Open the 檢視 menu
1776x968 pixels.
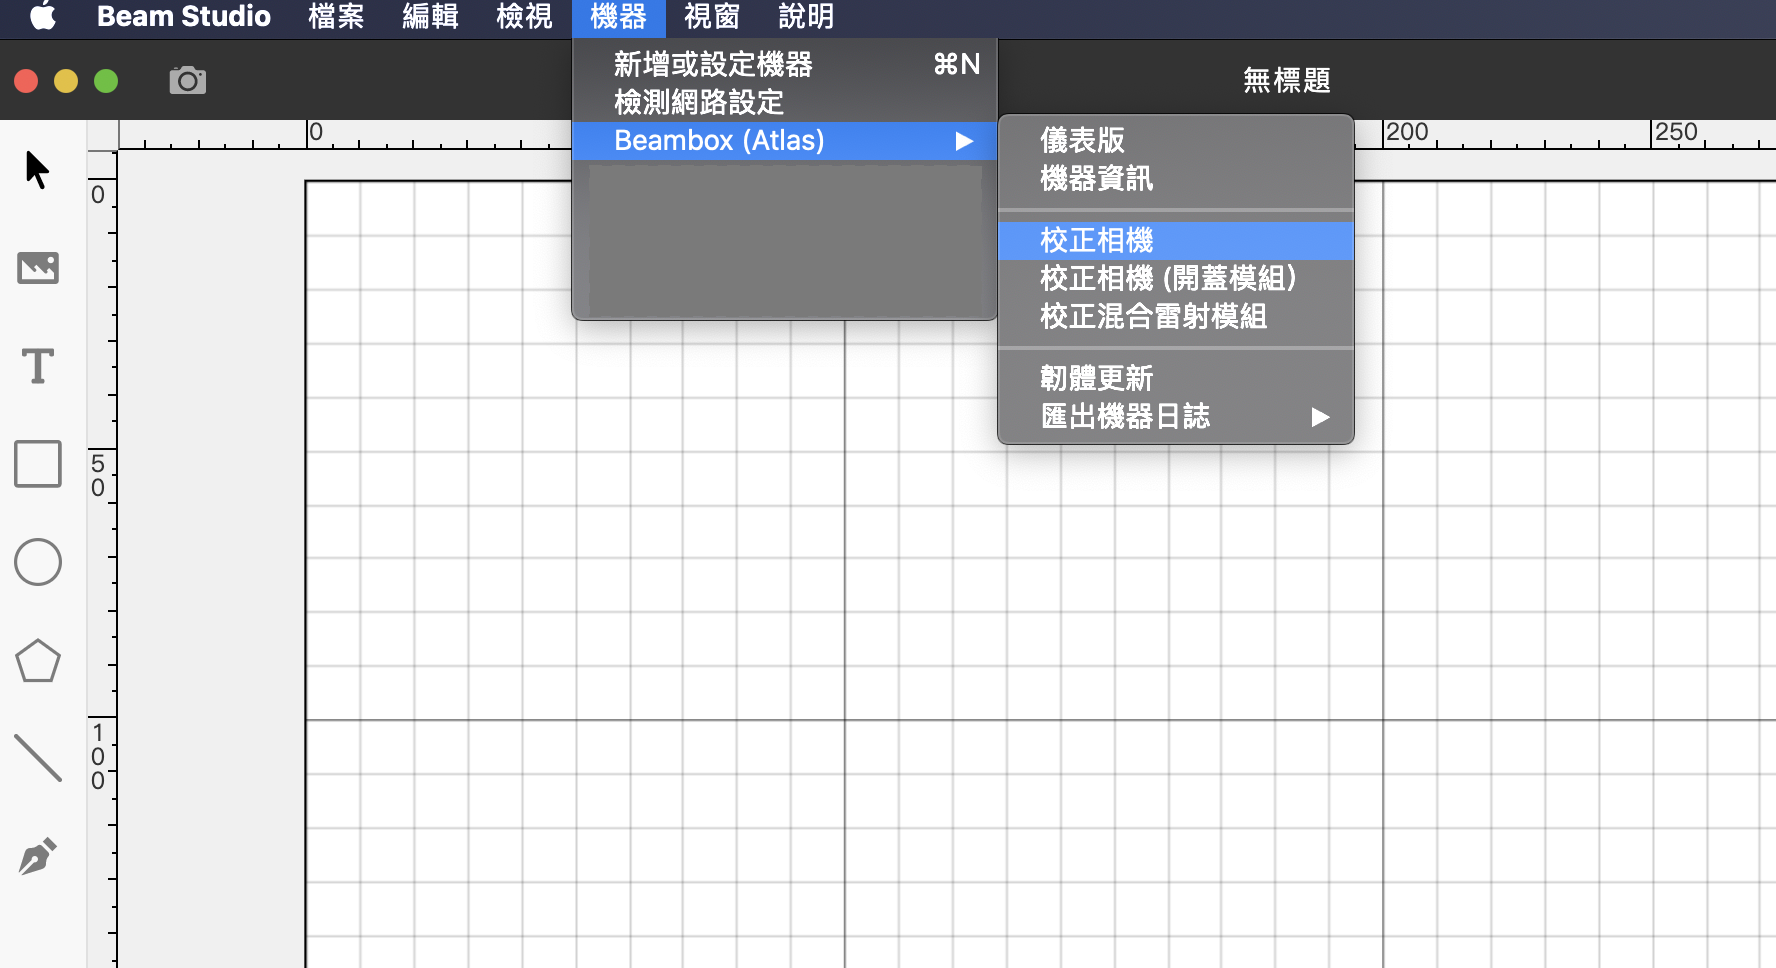[x=524, y=17]
